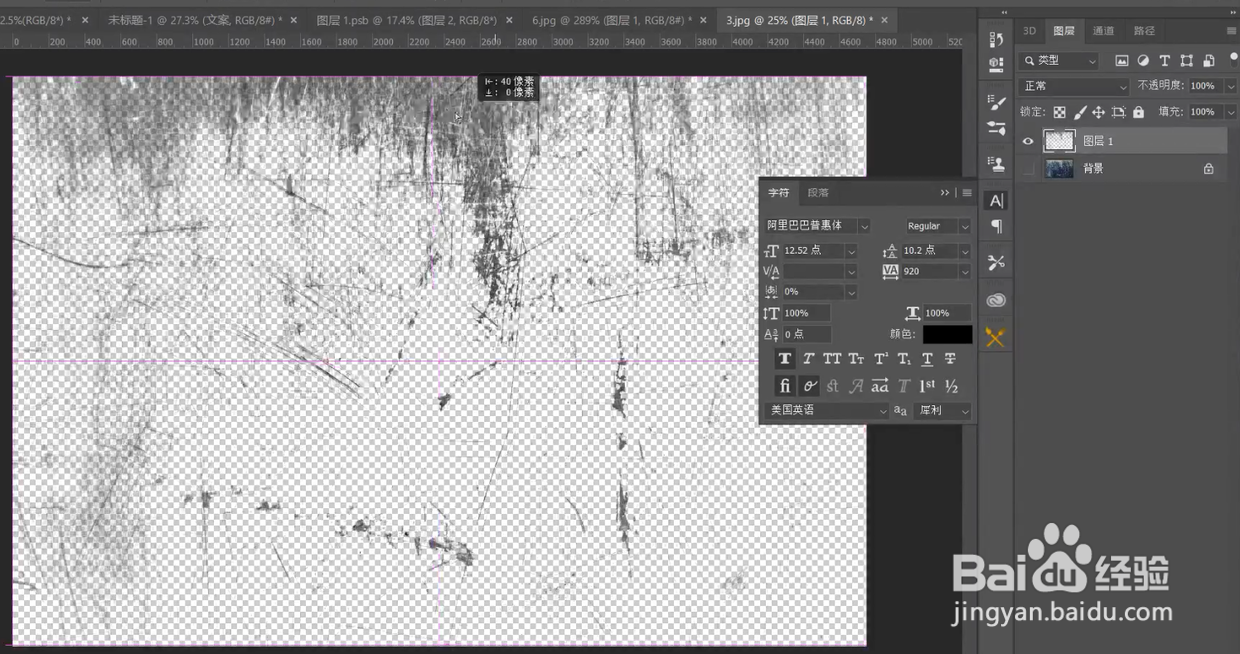
Task: Filter layers by pixel layers
Action: [x=1122, y=61]
